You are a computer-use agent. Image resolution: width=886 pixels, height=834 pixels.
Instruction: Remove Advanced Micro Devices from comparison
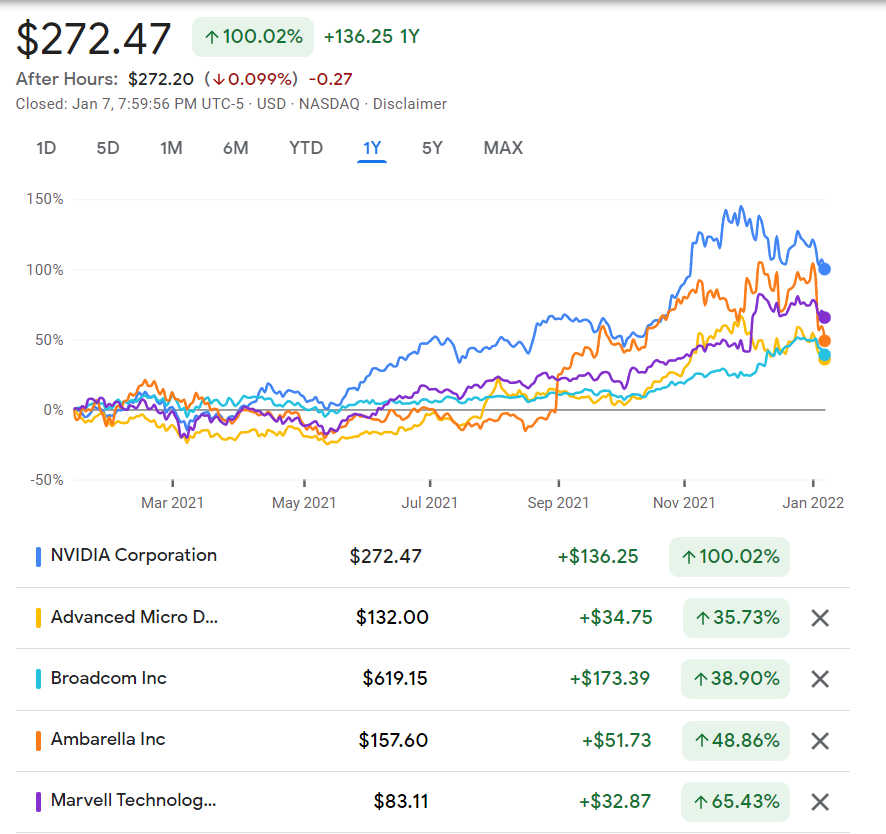[x=820, y=618]
